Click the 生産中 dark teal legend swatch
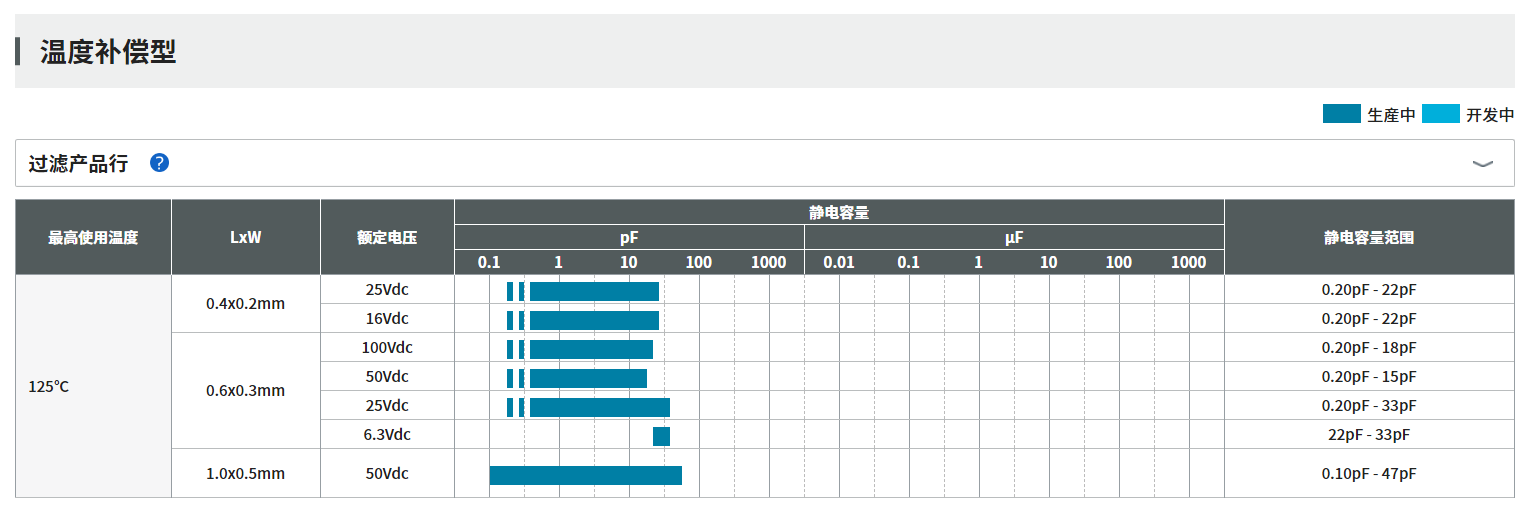Viewport: 1536px width, 517px height. point(1341,114)
